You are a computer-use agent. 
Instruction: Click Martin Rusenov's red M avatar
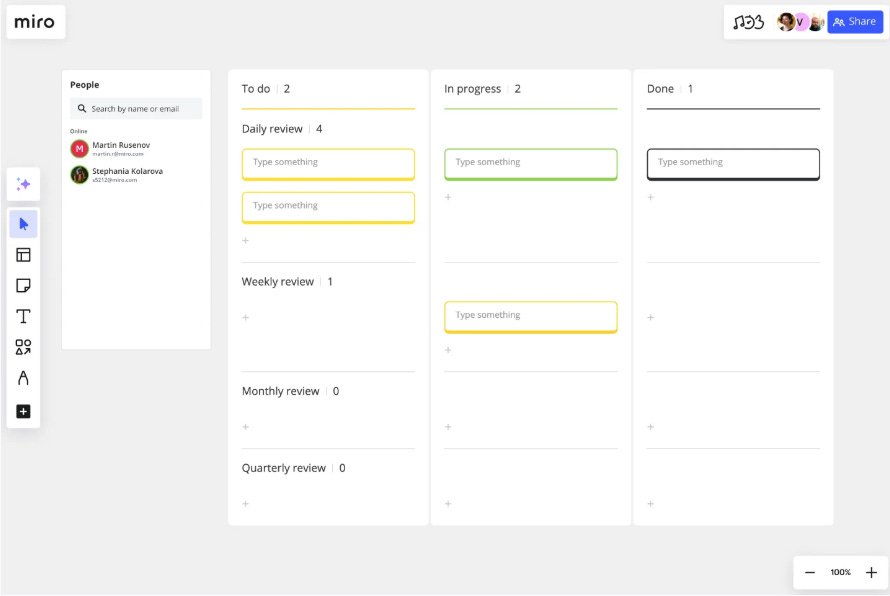pyautogui.click(x=79, y=149)
